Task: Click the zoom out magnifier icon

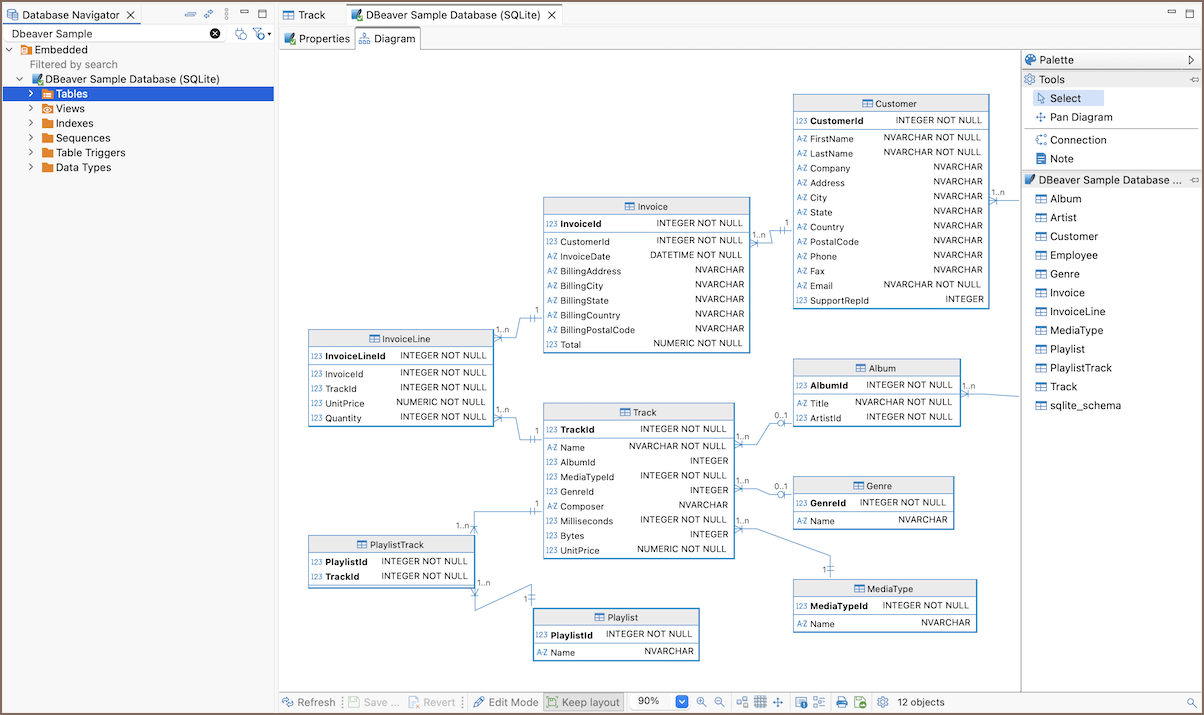Action: (719, 702)
